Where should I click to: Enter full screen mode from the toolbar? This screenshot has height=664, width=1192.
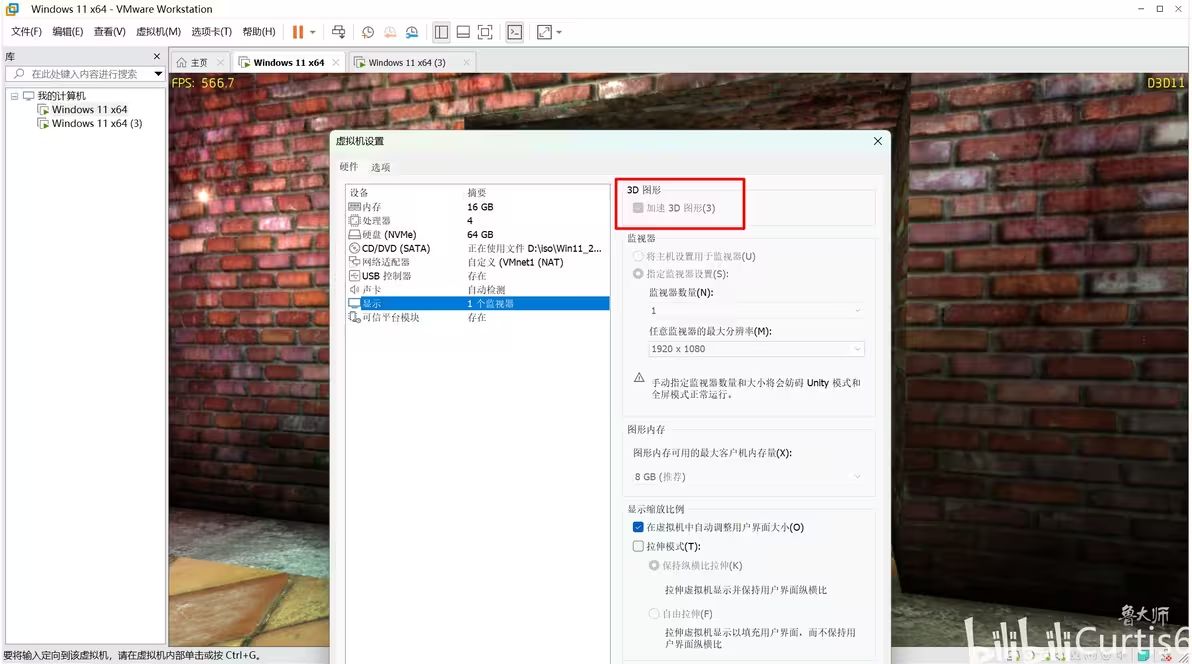pyautogui.click(x=485, y=32)
